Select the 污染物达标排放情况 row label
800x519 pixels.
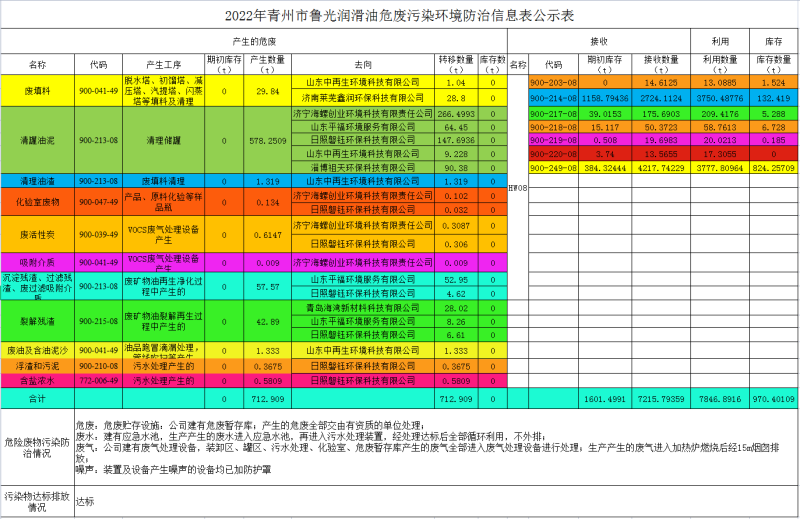(37, 501)
